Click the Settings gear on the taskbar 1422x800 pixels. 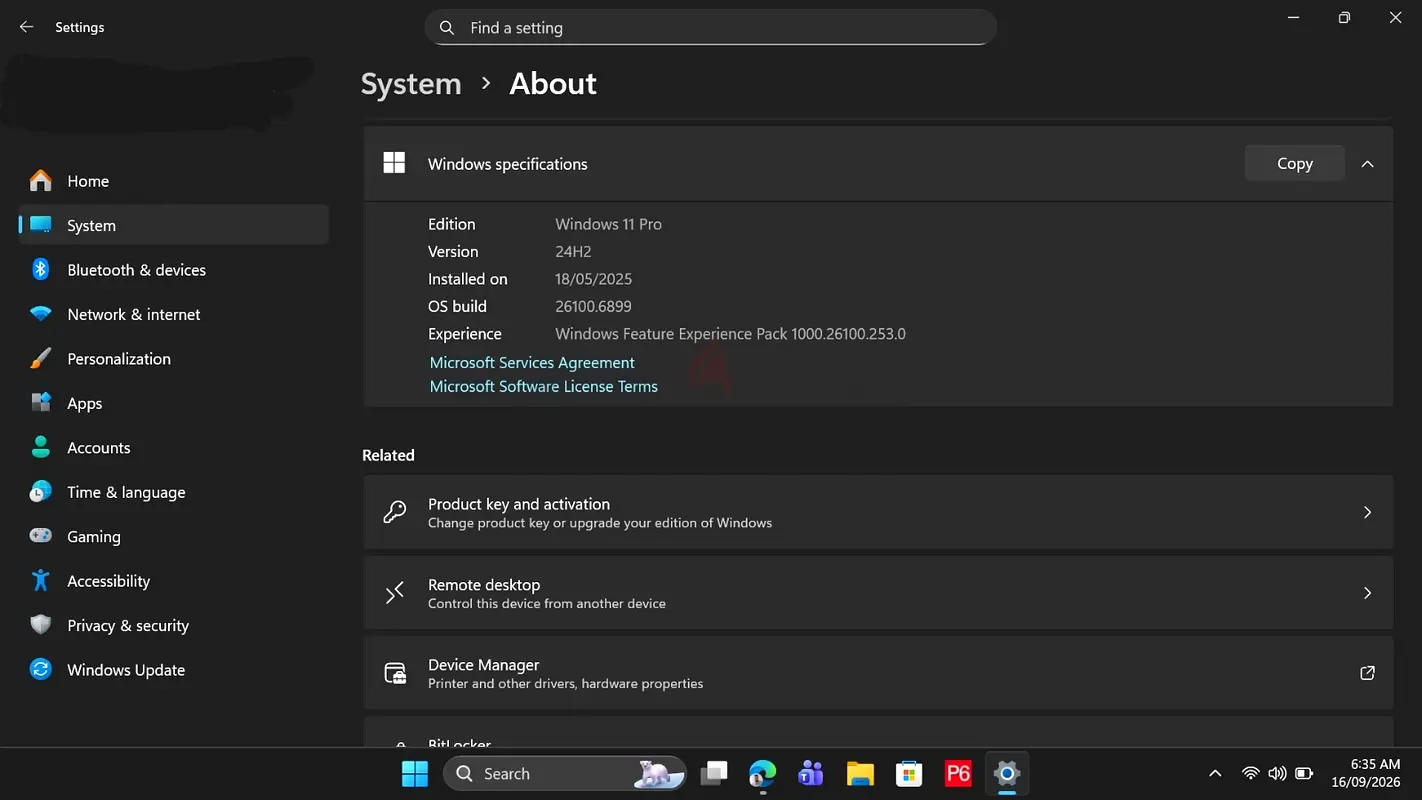1007,774
